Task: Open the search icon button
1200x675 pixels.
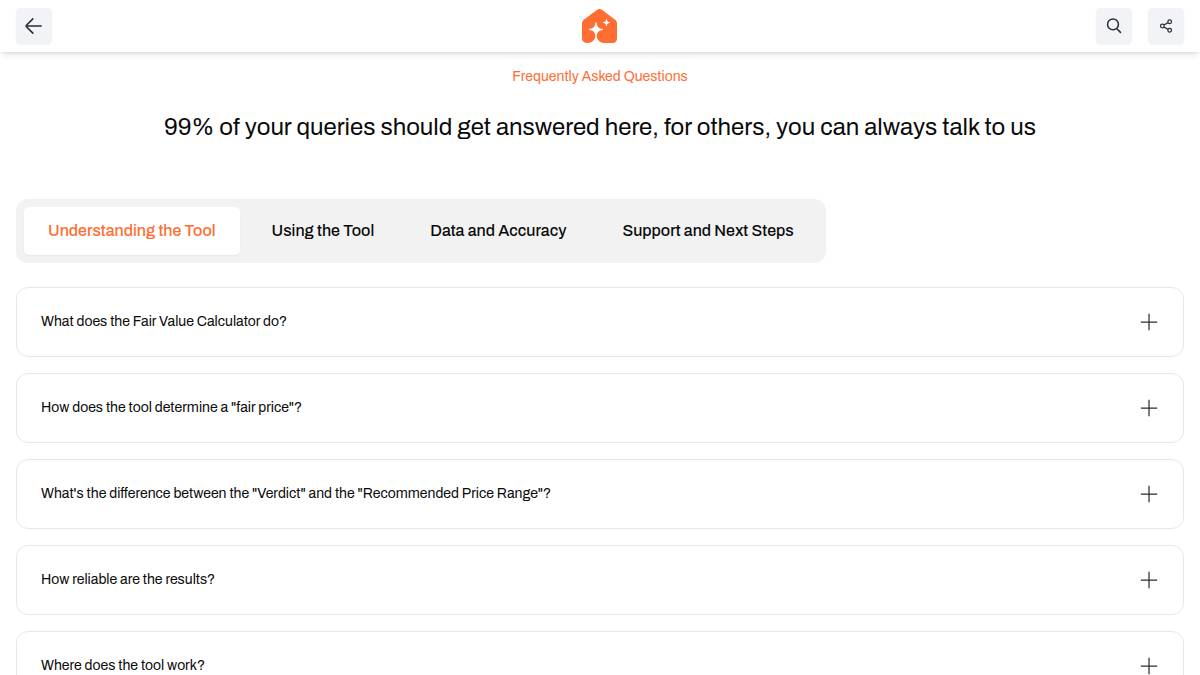Action: 1114,27
